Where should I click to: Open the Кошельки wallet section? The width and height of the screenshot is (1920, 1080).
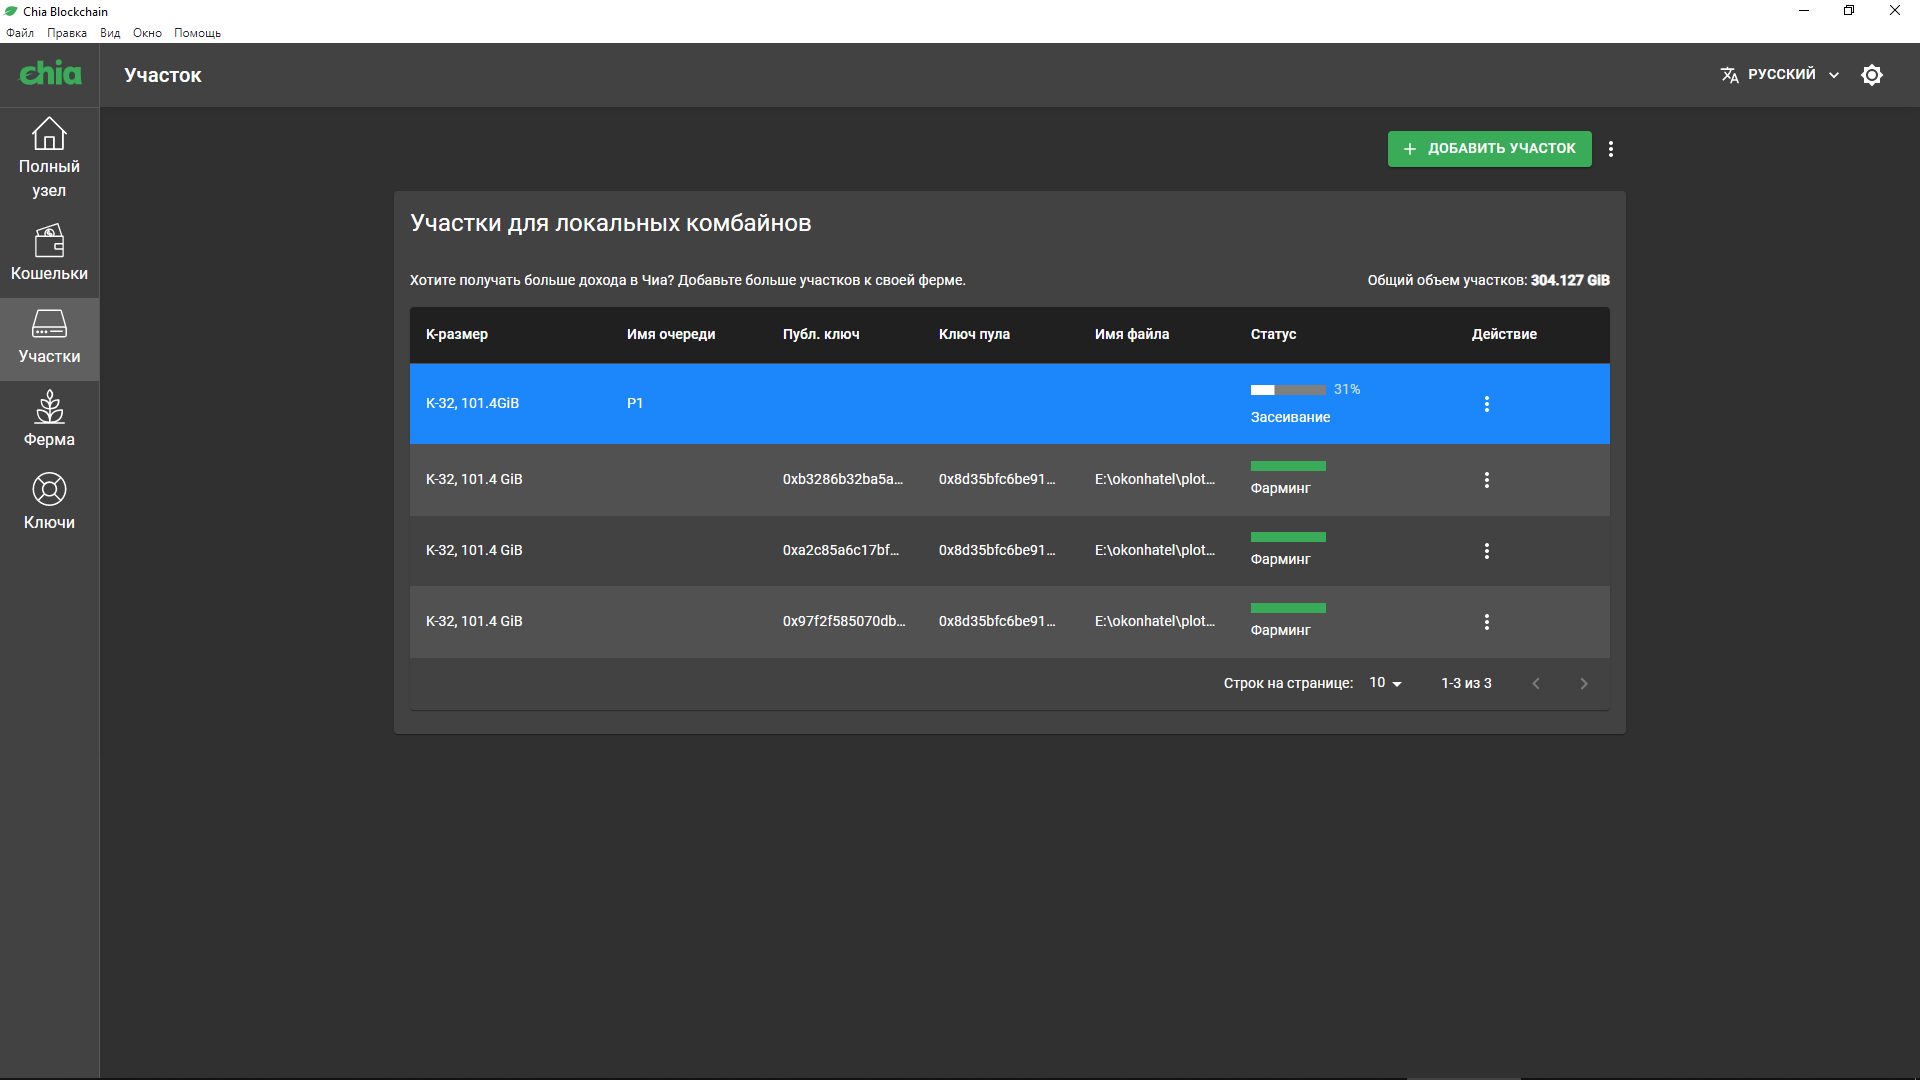[x=49, y=253]
